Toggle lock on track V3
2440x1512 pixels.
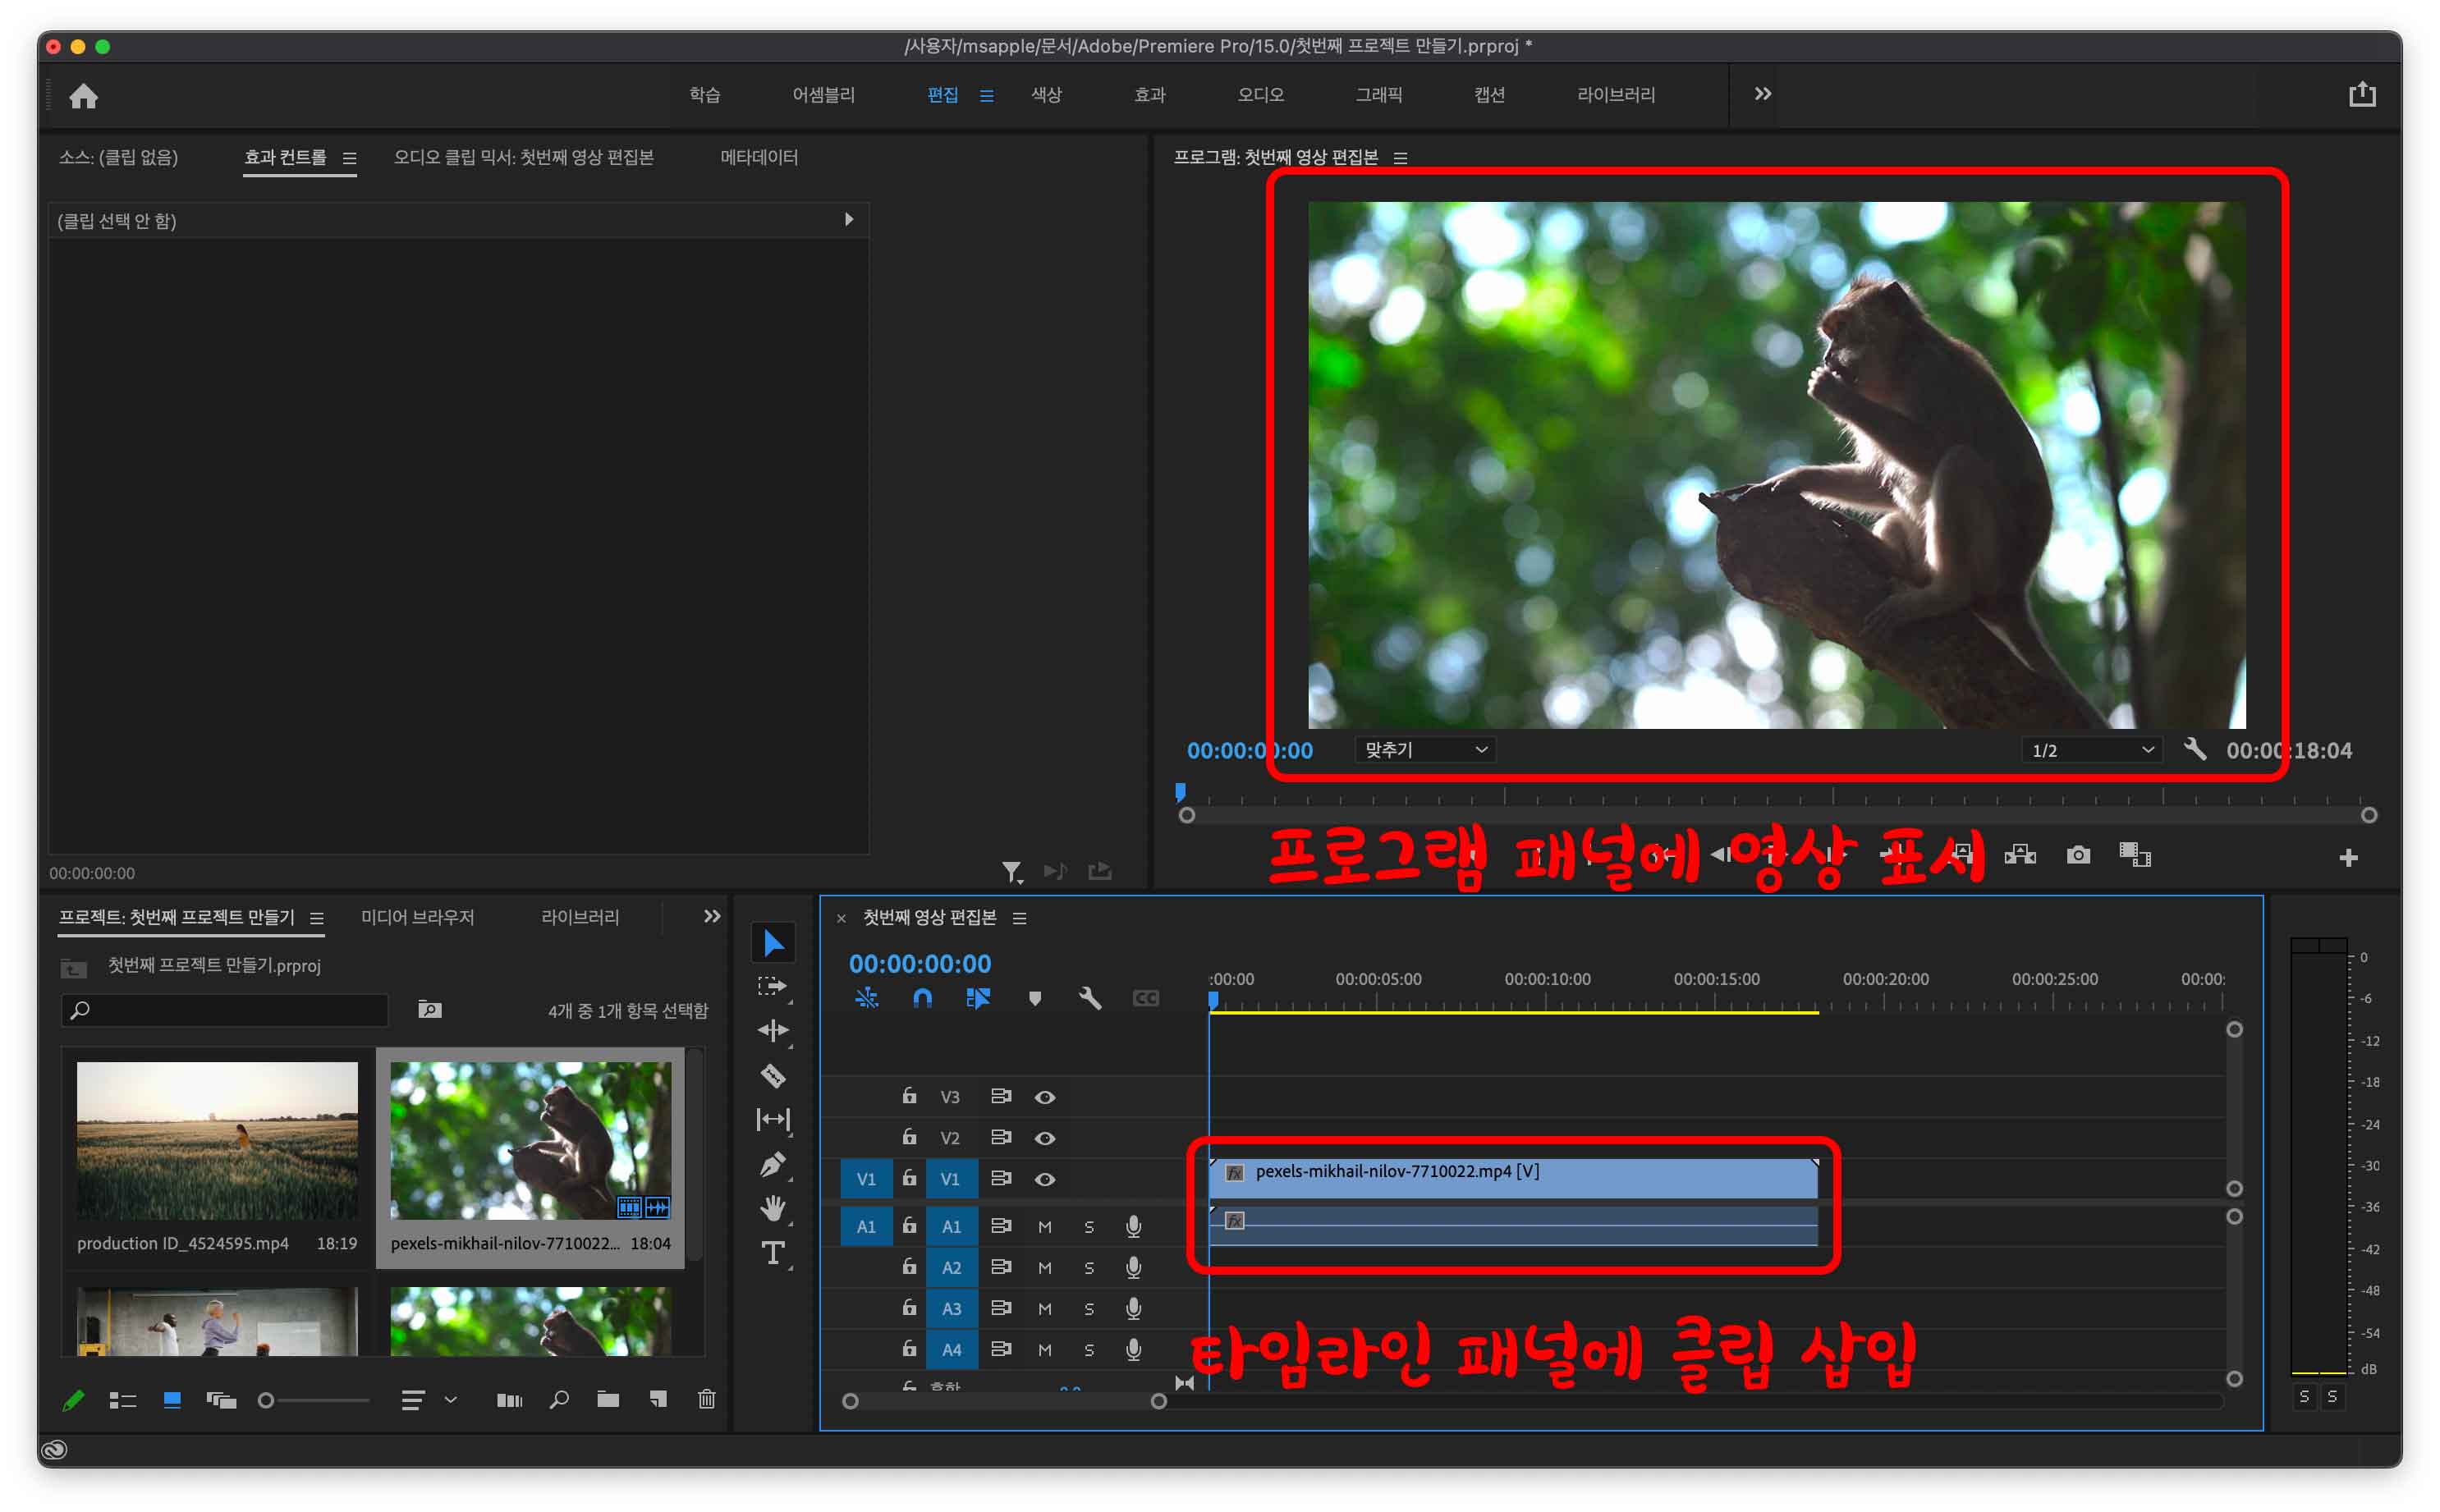tap(909, 1096)
